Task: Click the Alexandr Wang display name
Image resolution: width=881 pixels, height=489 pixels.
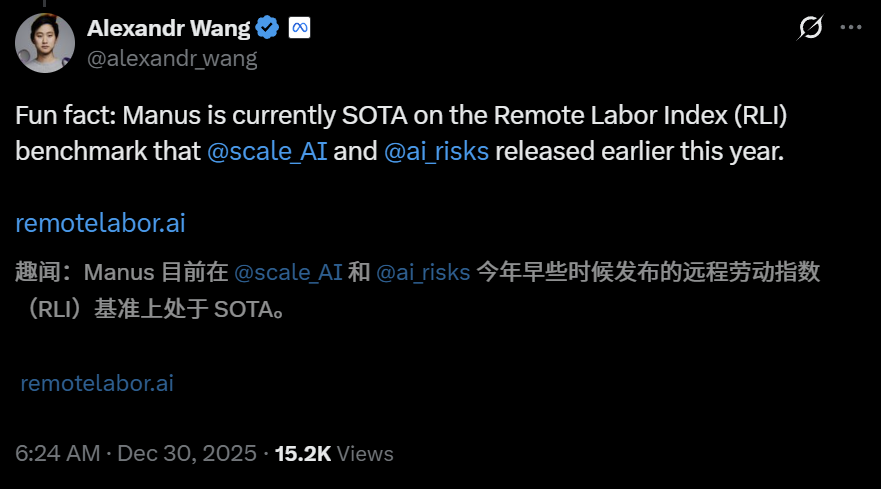Action: [168, 27]
